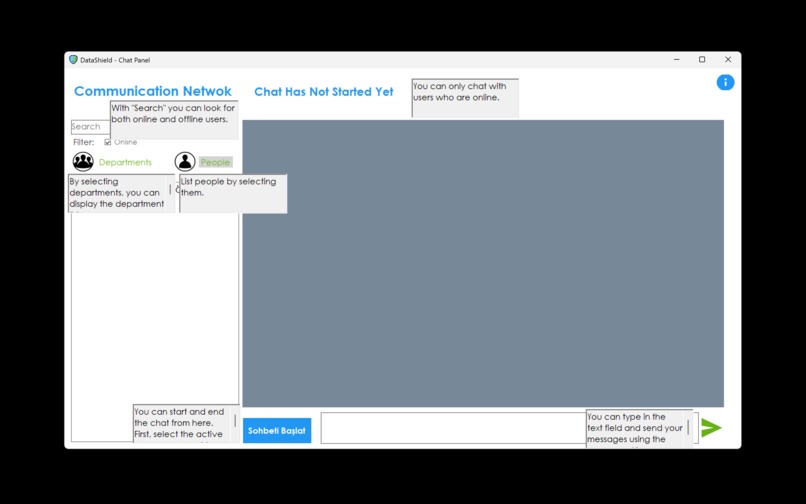The image size is (806, 504).
Task: Click the Search help tooltip text
Action: [173, 114]
